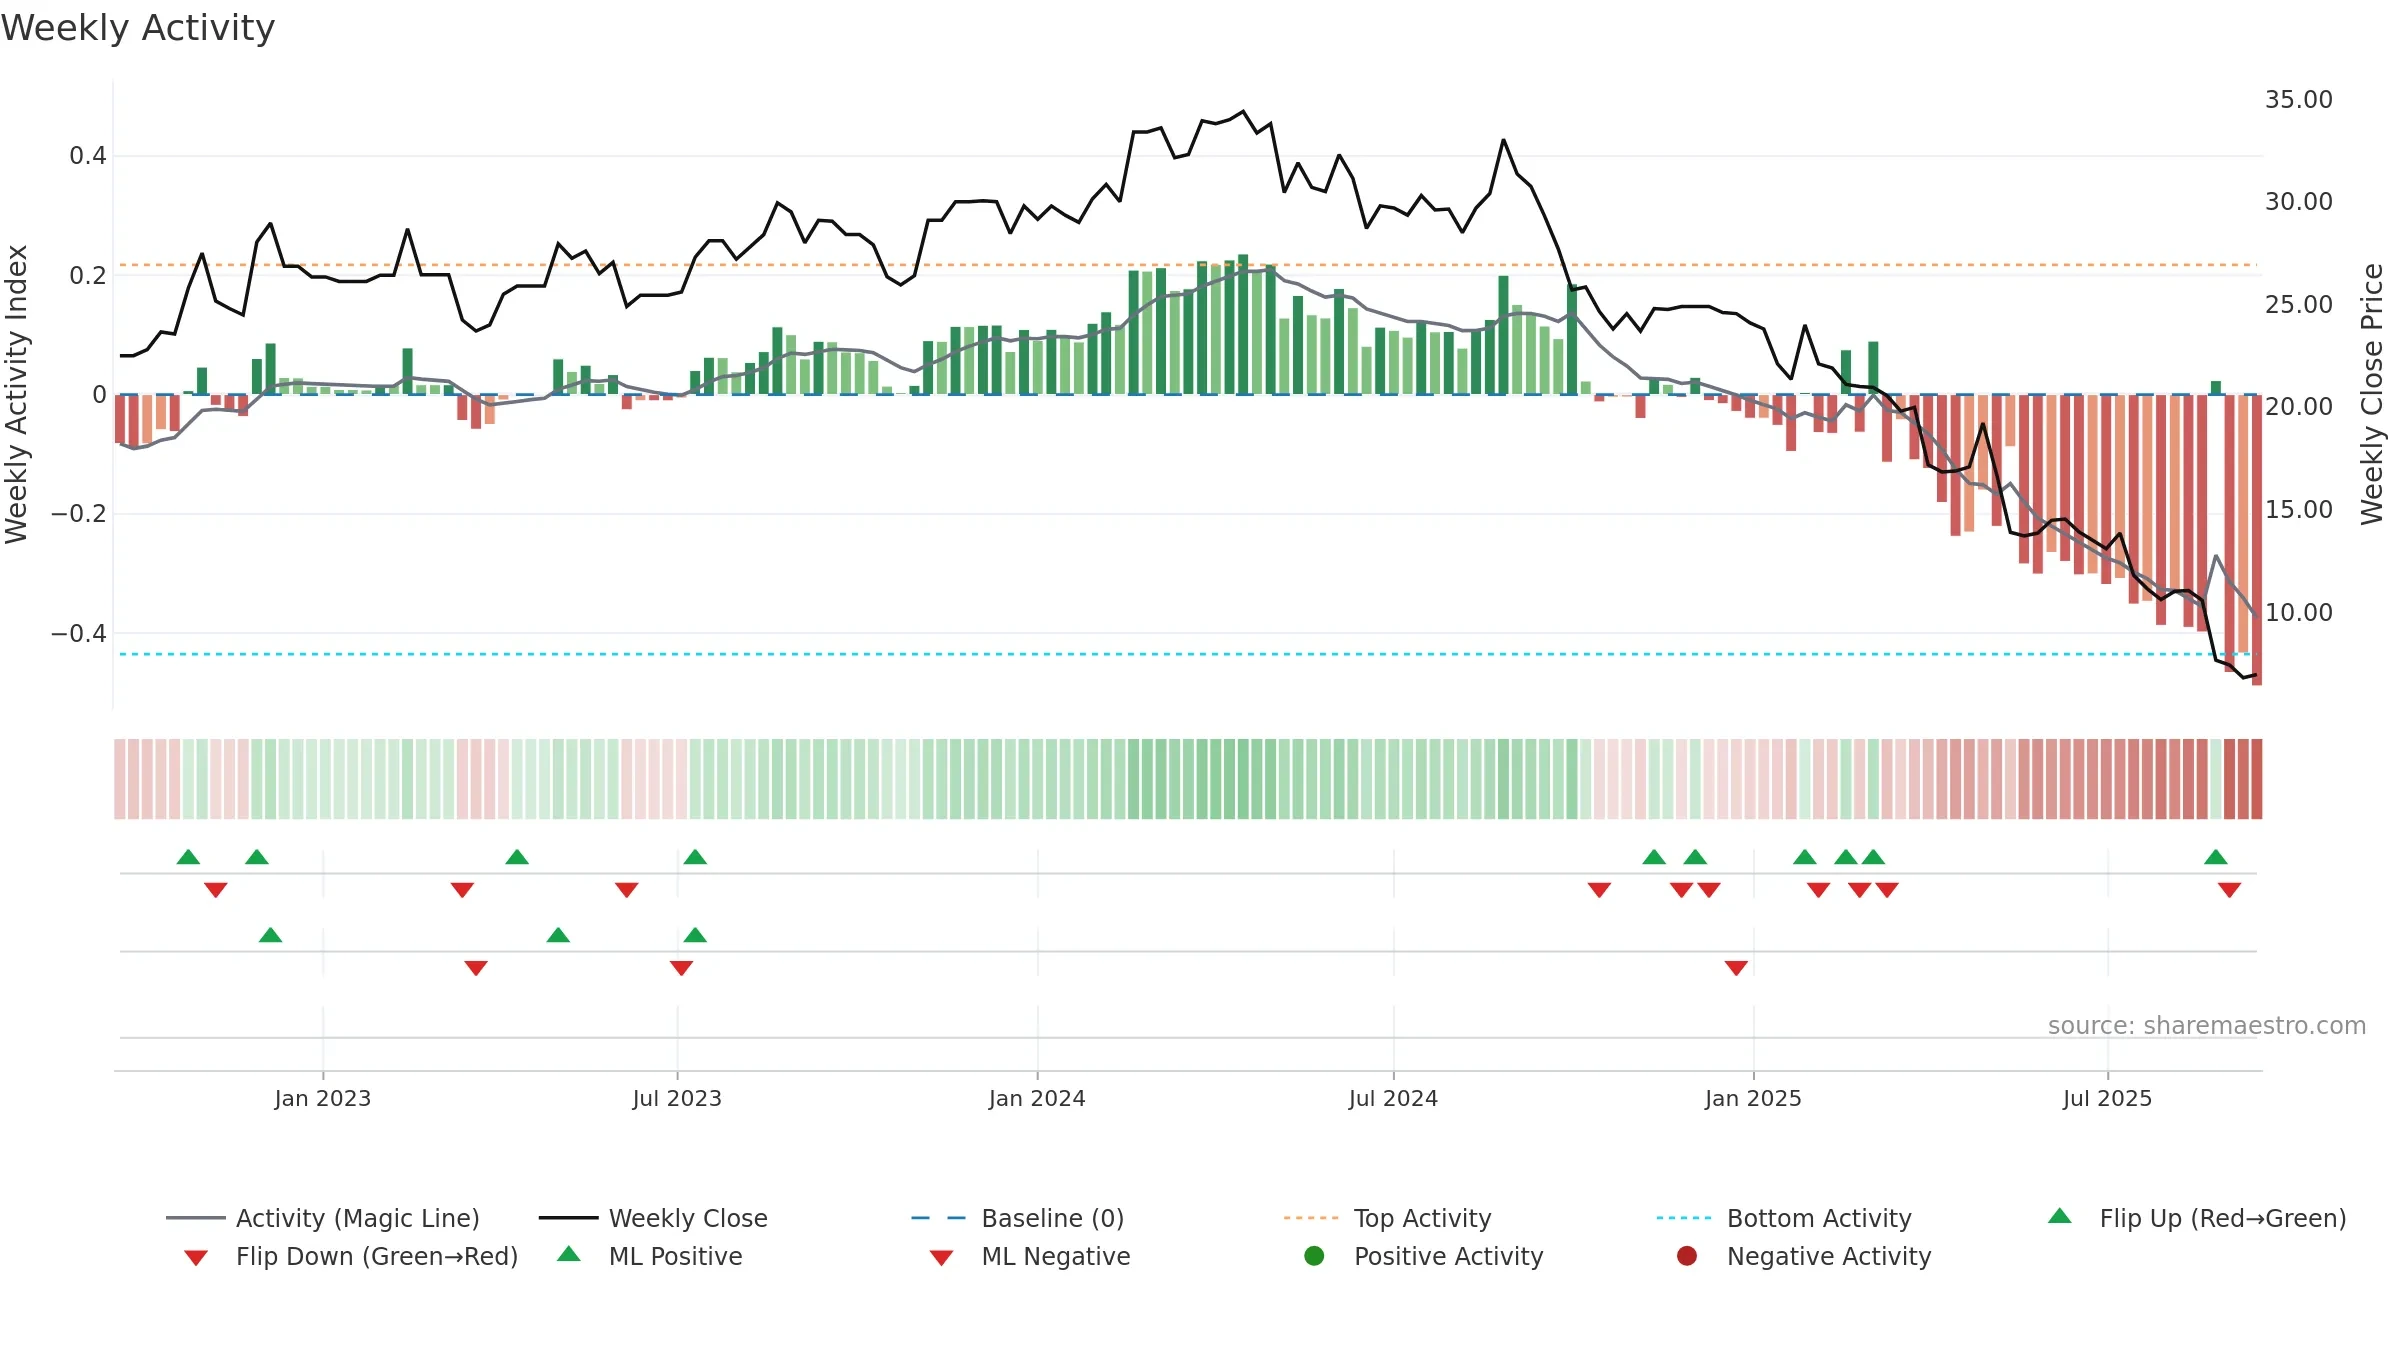This screenshot has width=2400, height=1350.
Task: Click the Weekly Close Price axis title
Action: [x=2372, y=394]
